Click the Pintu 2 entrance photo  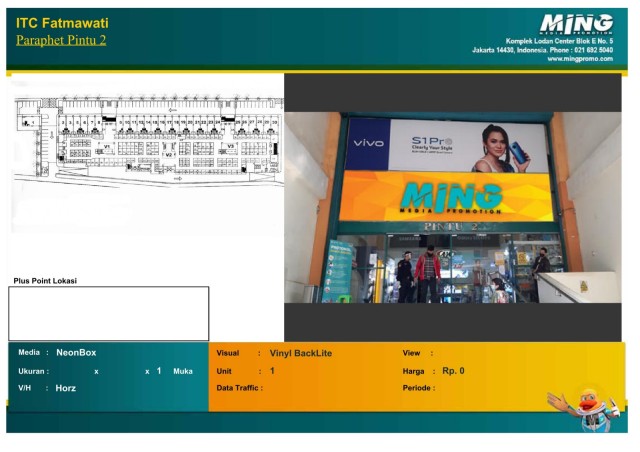click(453, 207)
